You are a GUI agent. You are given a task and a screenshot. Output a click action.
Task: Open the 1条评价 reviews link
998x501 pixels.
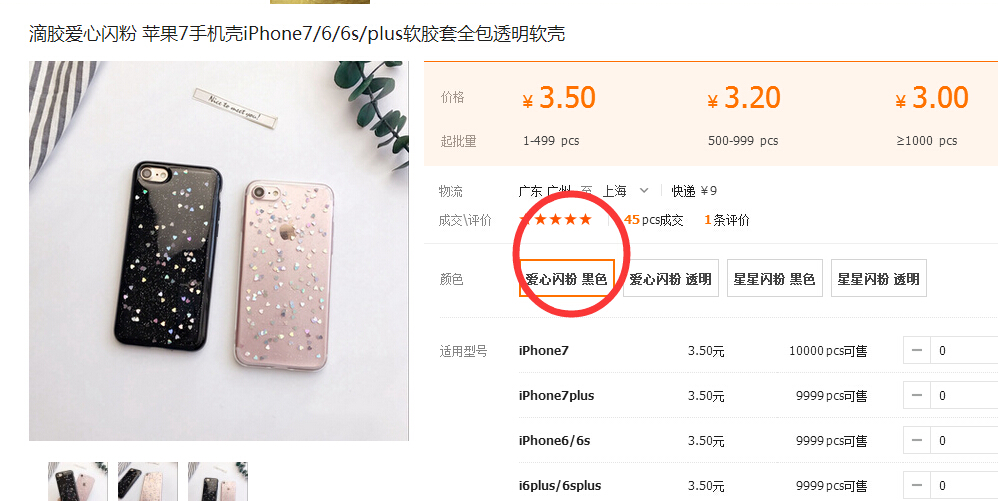click(x=727, y=220)
